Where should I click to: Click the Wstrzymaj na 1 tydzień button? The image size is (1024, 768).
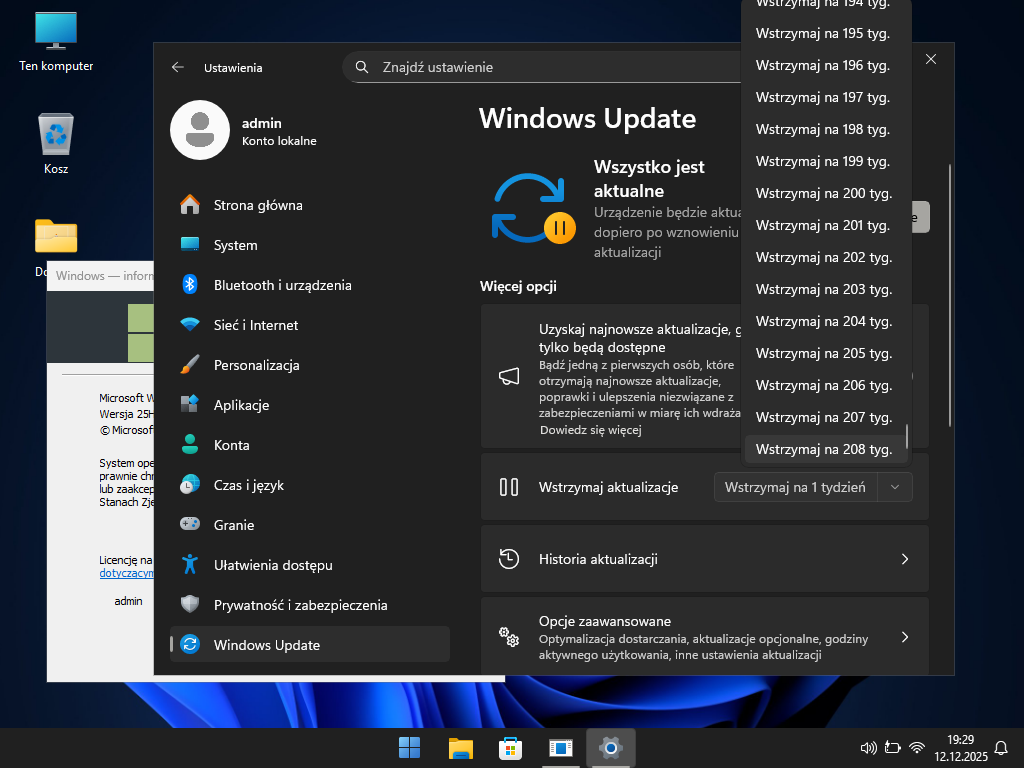[x=795, y=487]
